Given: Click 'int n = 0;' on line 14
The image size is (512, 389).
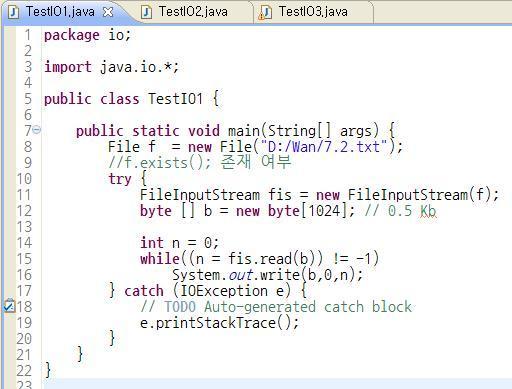Looking at the screenshot, I should [179, 243].
